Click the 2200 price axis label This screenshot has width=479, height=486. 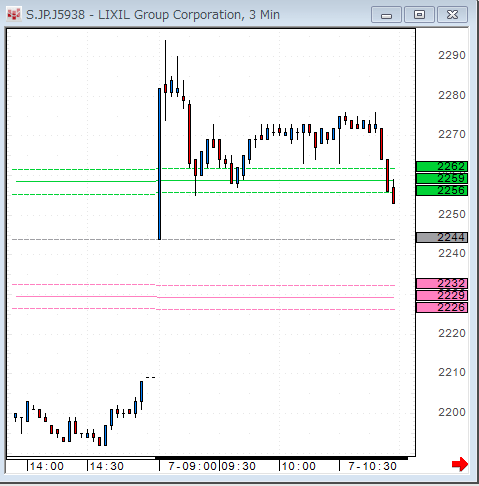(452, 412)
